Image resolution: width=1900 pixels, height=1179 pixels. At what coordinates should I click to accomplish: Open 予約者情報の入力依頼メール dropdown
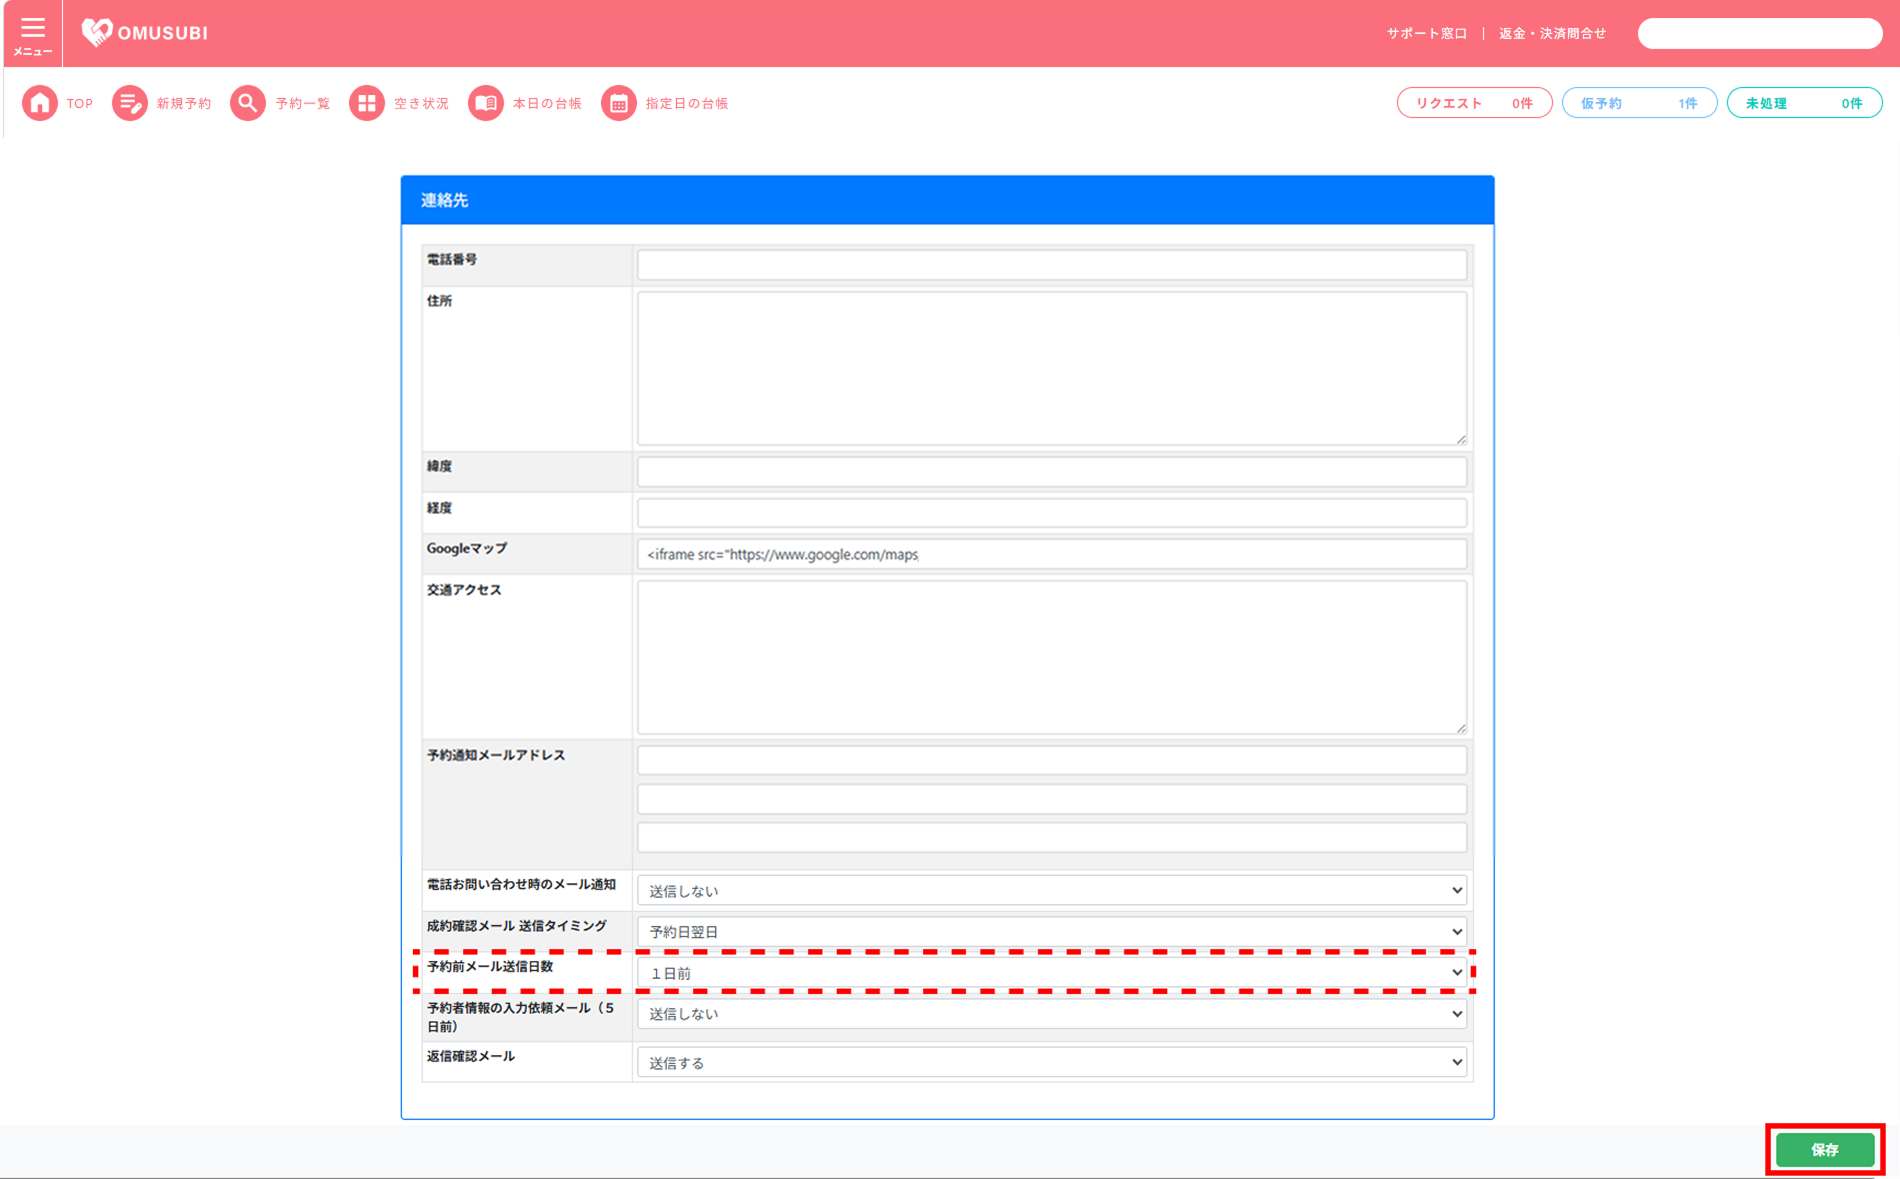pos(1052,1014)
